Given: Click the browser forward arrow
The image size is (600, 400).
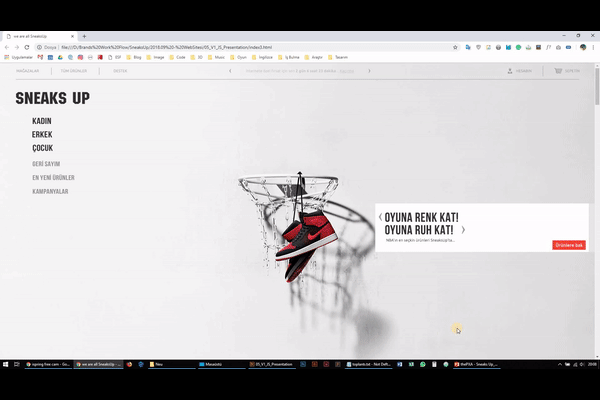Looking at the screenshot, I should (16, 47).
